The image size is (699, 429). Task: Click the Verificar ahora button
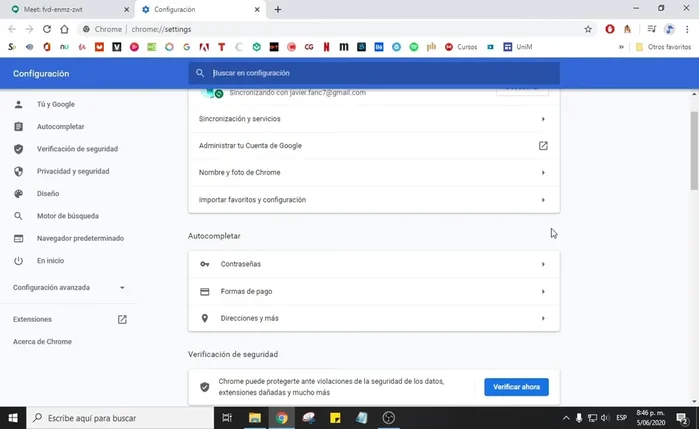tap(516, 387)
